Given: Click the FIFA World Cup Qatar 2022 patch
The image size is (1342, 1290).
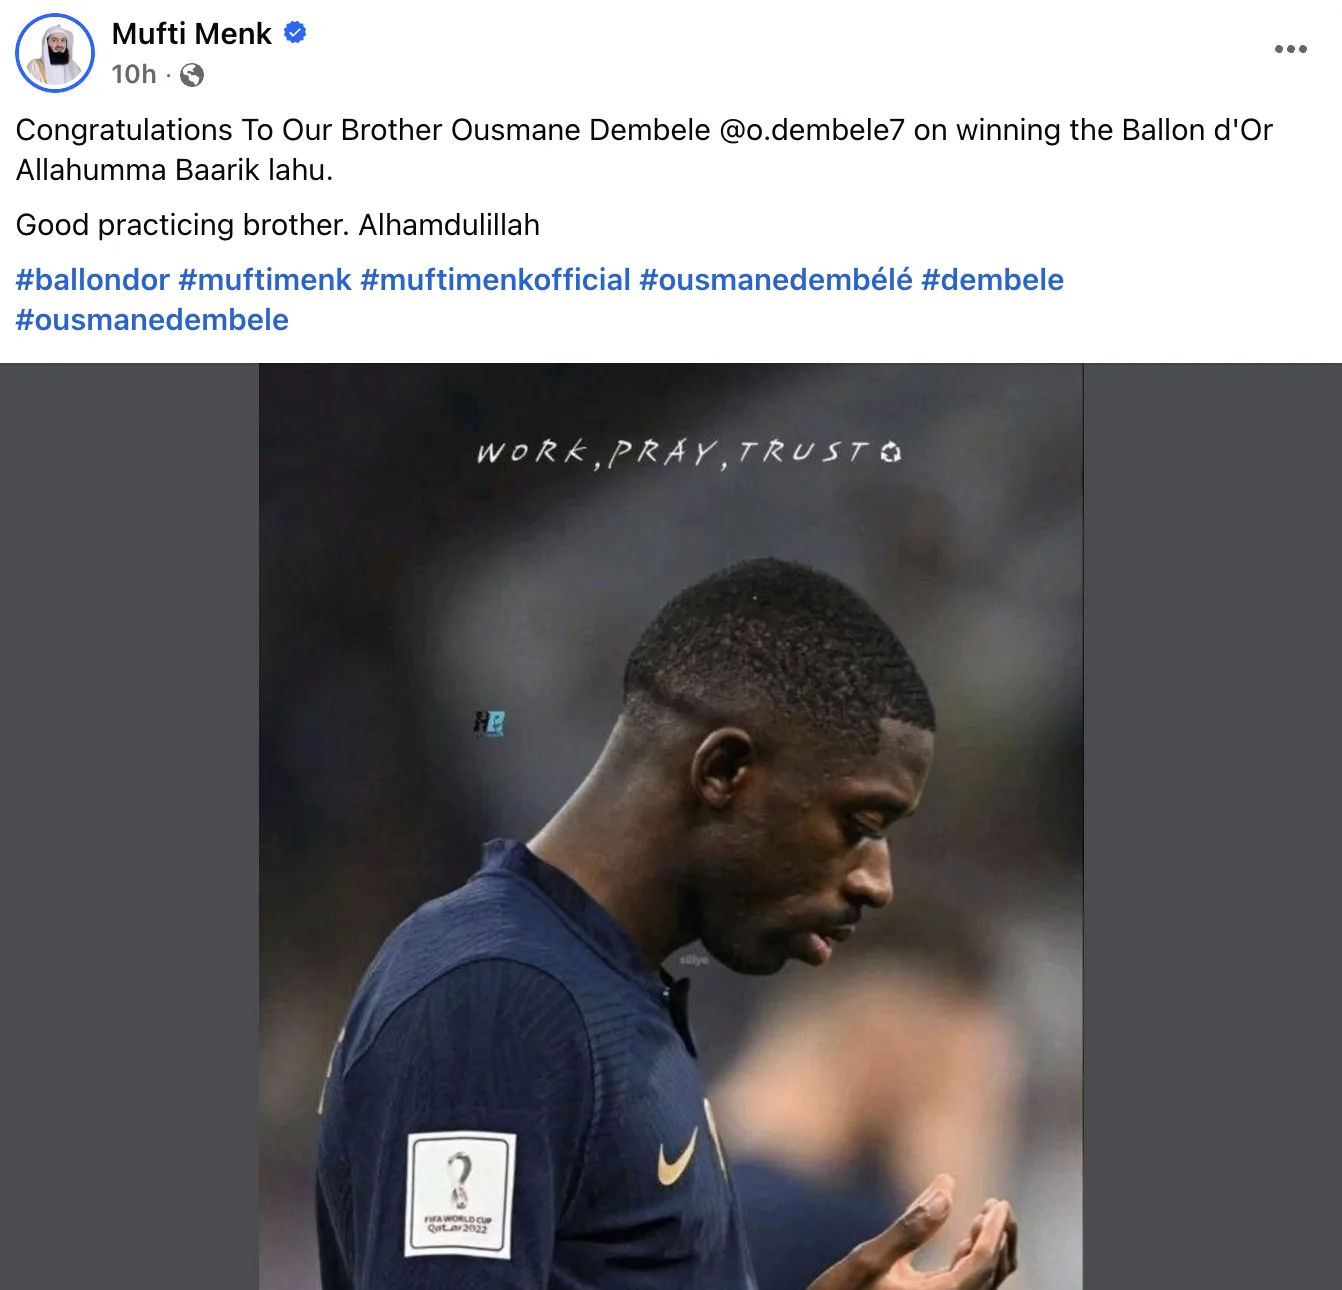Looking at the screenshot, I should coord(460,1195).
